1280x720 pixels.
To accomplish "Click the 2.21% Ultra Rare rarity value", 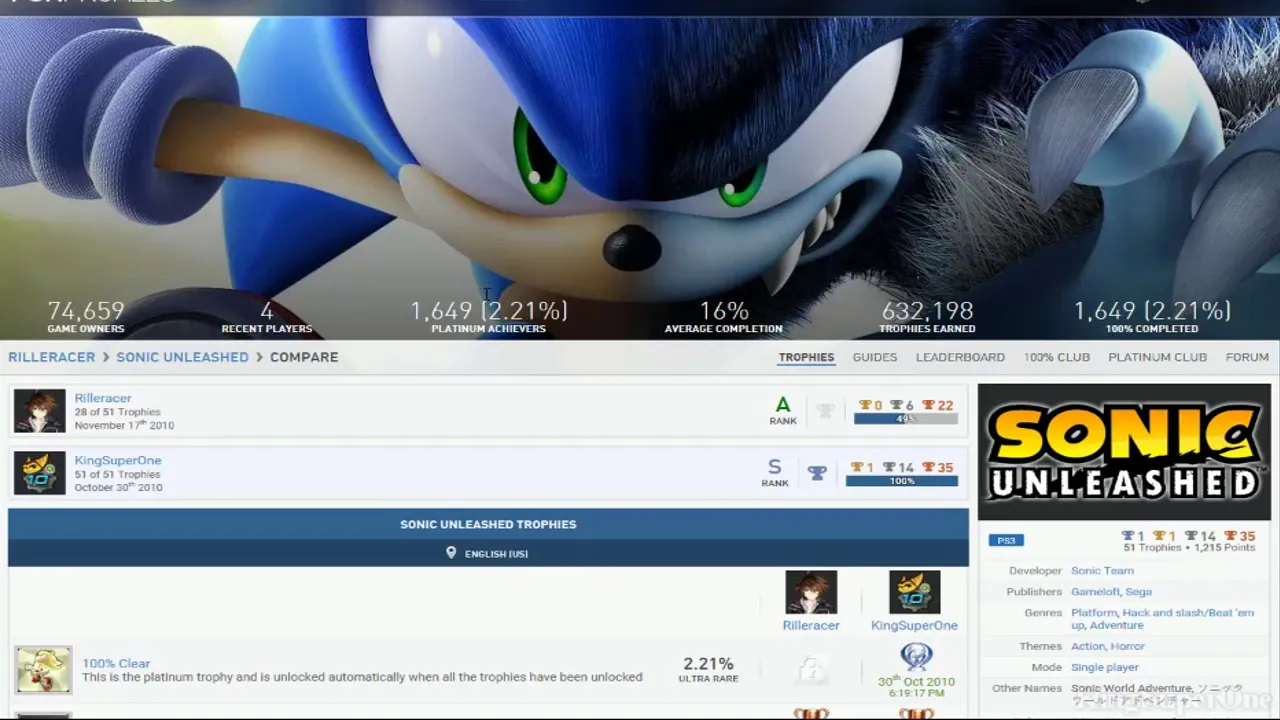I will tap(708, 670).
